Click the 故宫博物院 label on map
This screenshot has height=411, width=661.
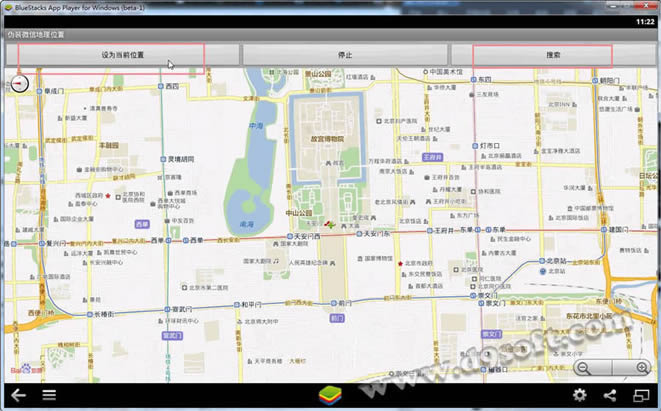326,139
